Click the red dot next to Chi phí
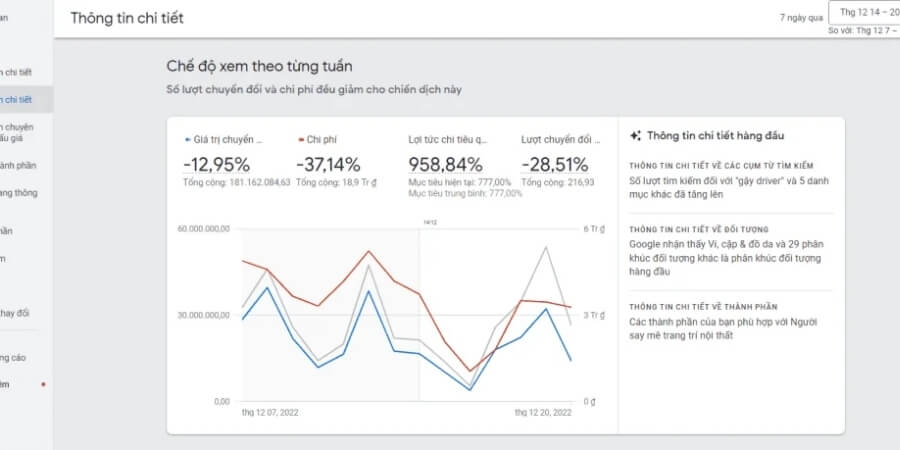This screenshot has height=450, width=900. click(x=301, y=139)
